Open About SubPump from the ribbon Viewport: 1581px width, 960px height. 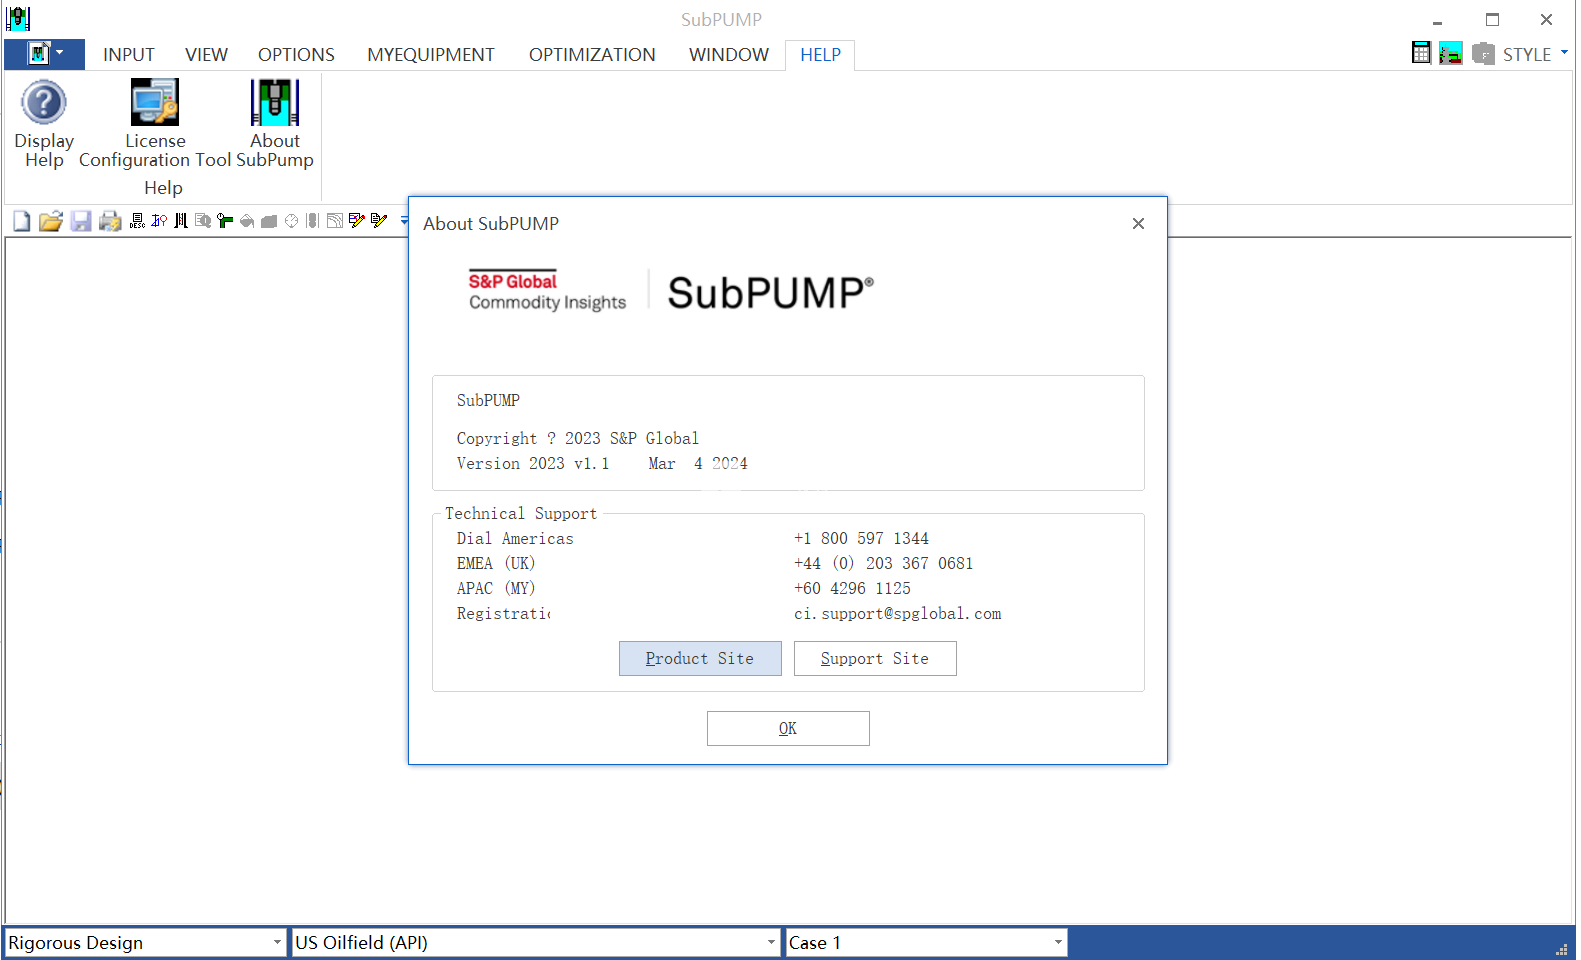tap(275, 124)
